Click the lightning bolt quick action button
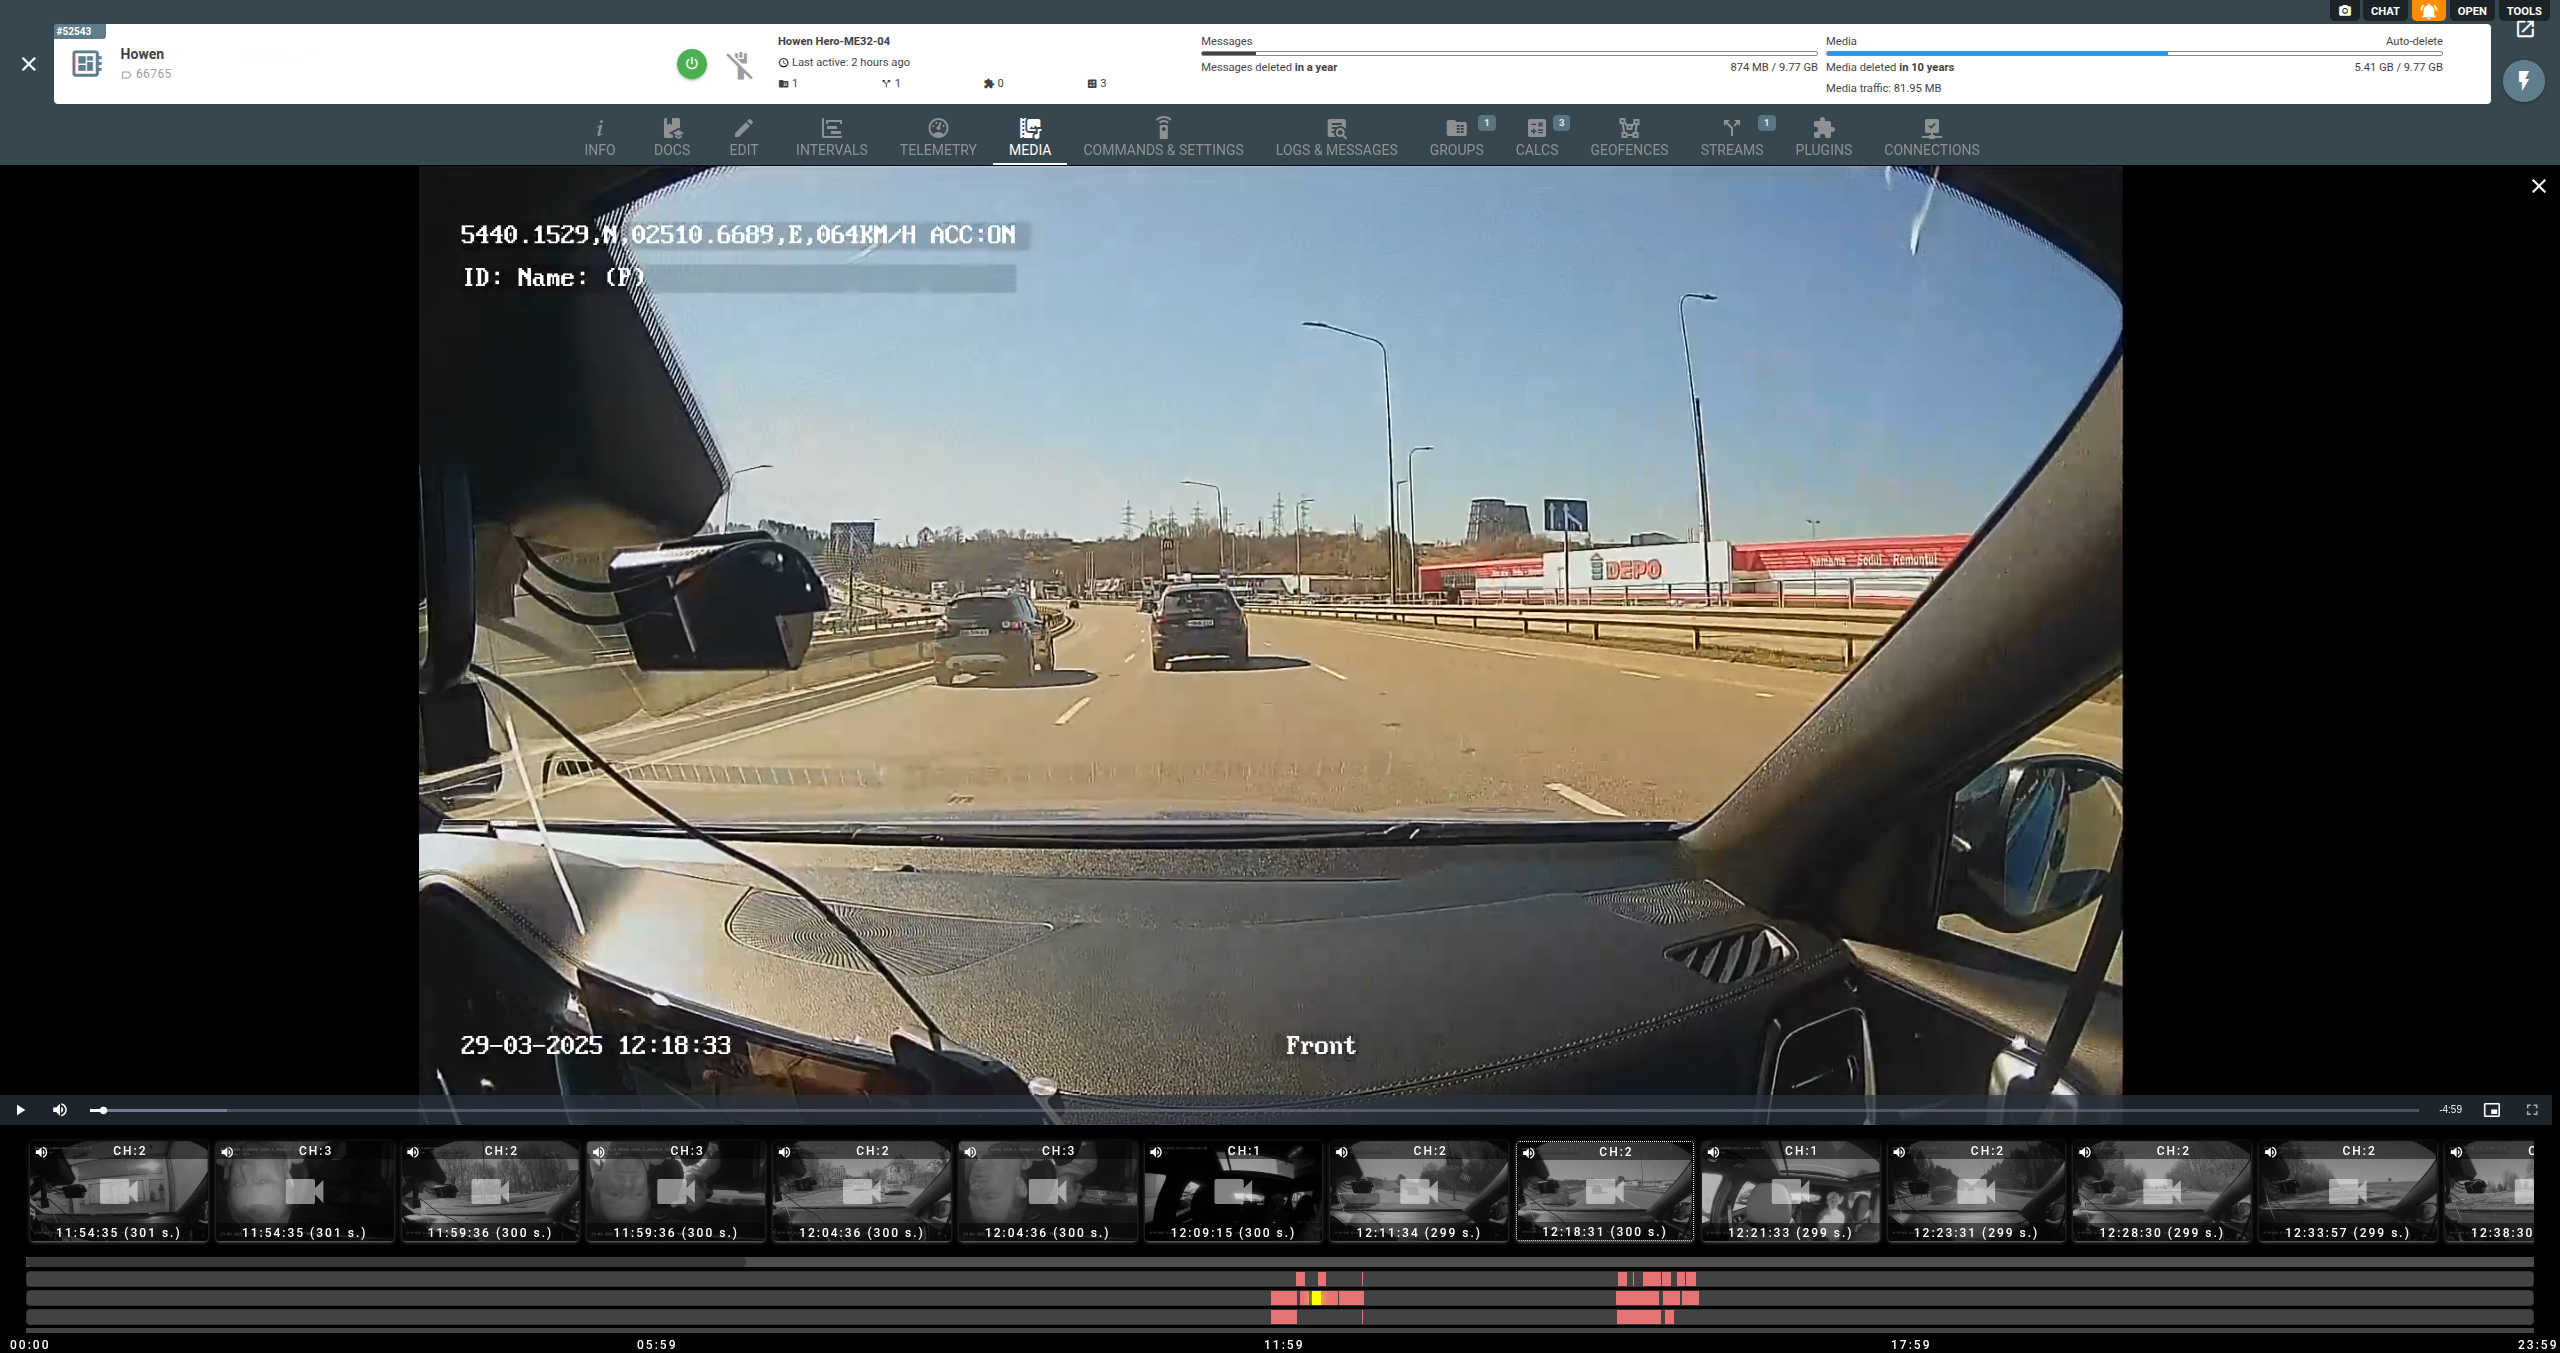This screenshot has height=1353, width=2560. point(2523,81)
